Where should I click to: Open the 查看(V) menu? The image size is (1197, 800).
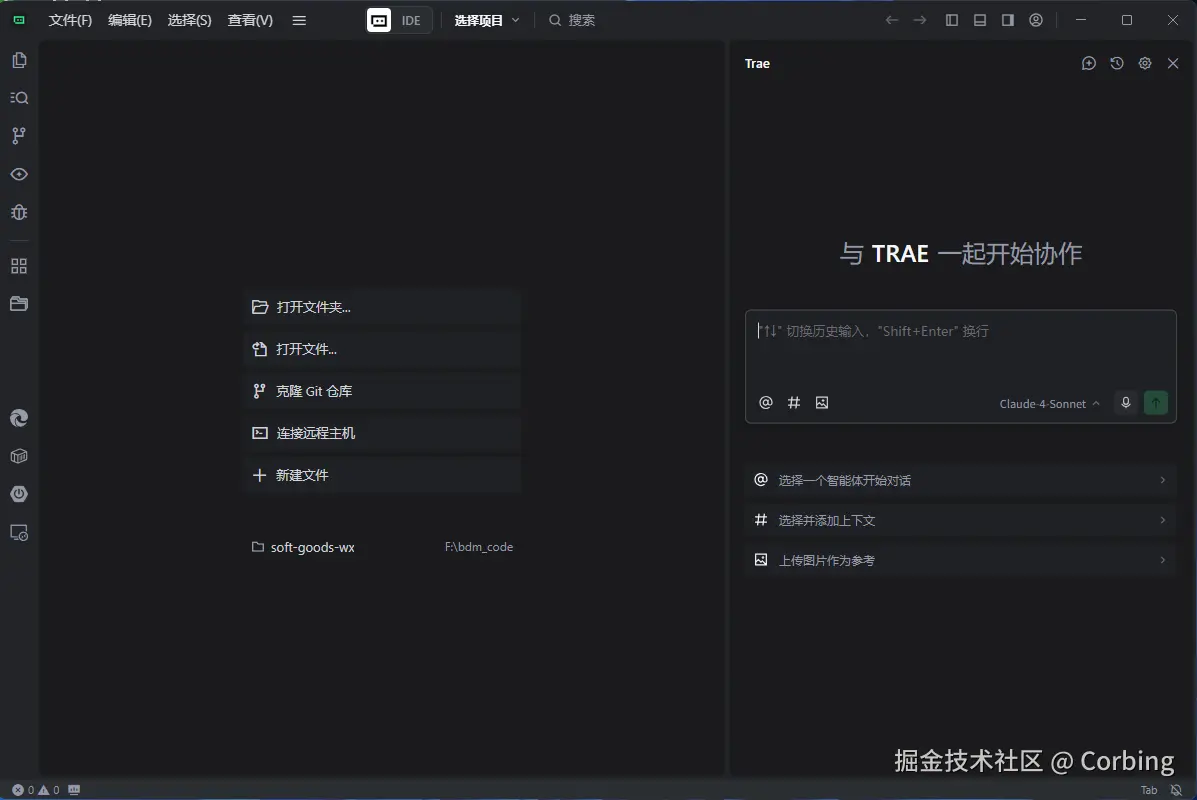tap(250, 21)
